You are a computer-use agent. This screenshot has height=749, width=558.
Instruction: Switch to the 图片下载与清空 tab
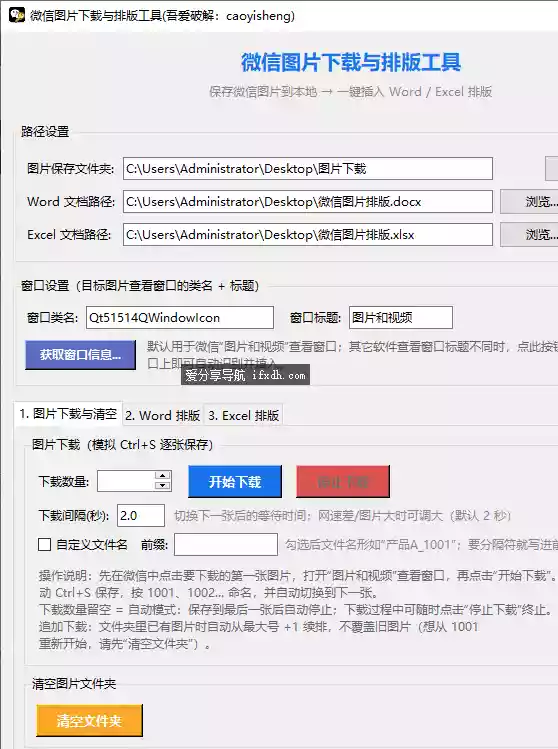[x=68, y=414]
